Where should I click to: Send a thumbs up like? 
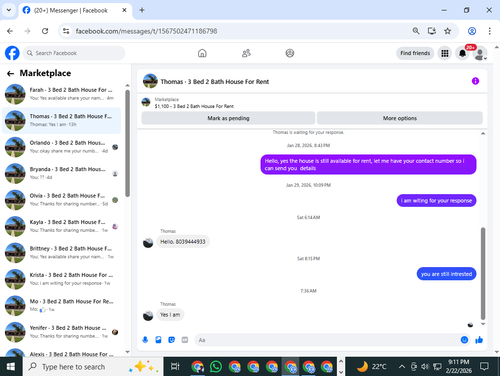click(479, 340)
